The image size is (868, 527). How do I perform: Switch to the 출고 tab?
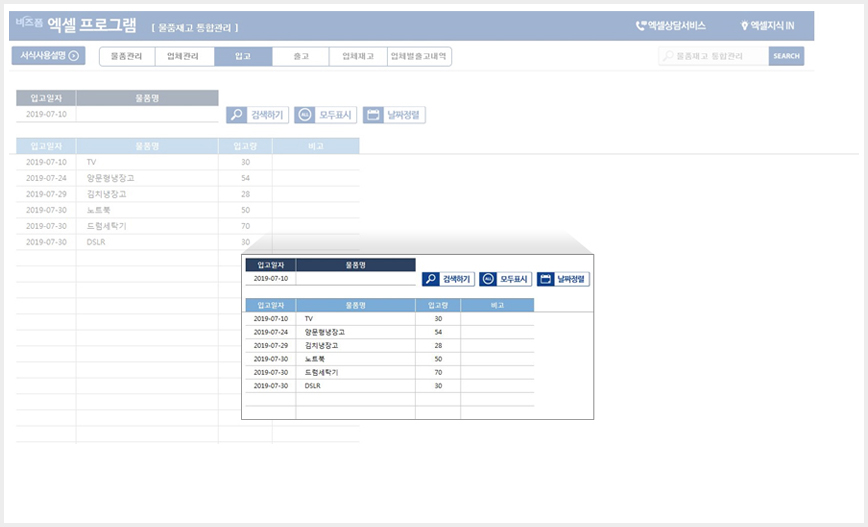pyautogui.click(x=301, y=56)
